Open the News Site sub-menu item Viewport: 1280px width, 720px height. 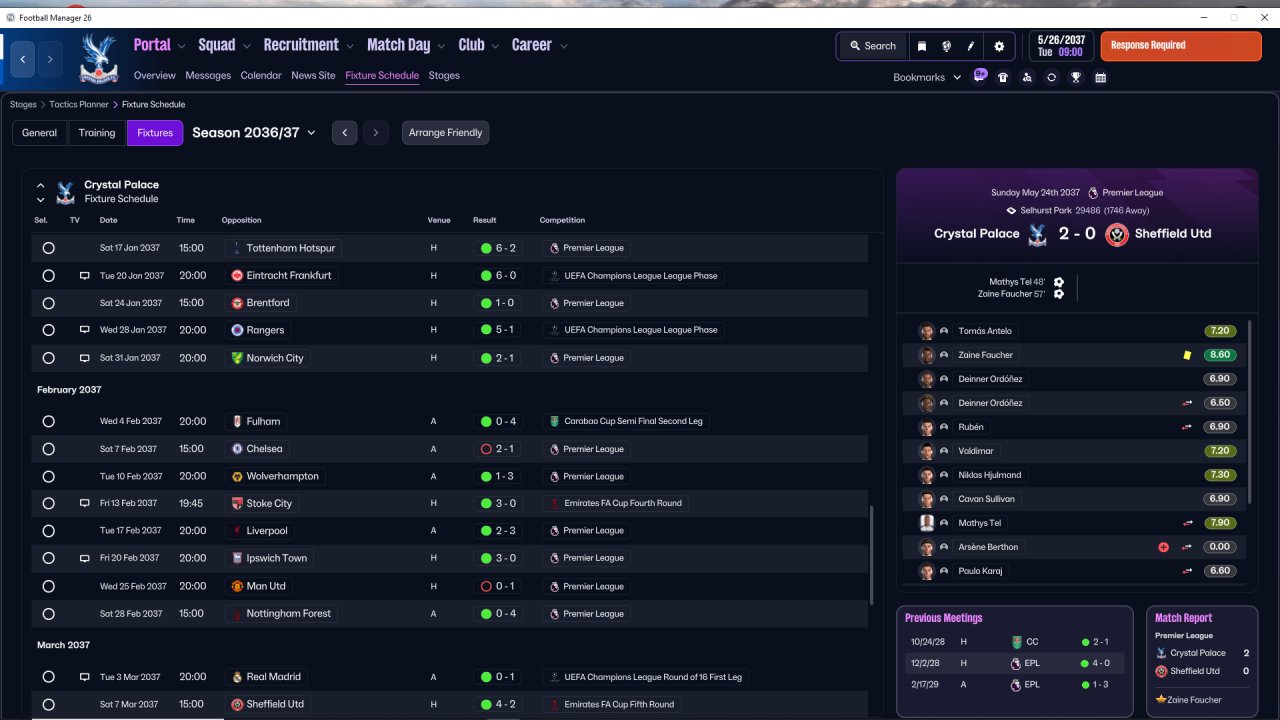tap(313, 75)
